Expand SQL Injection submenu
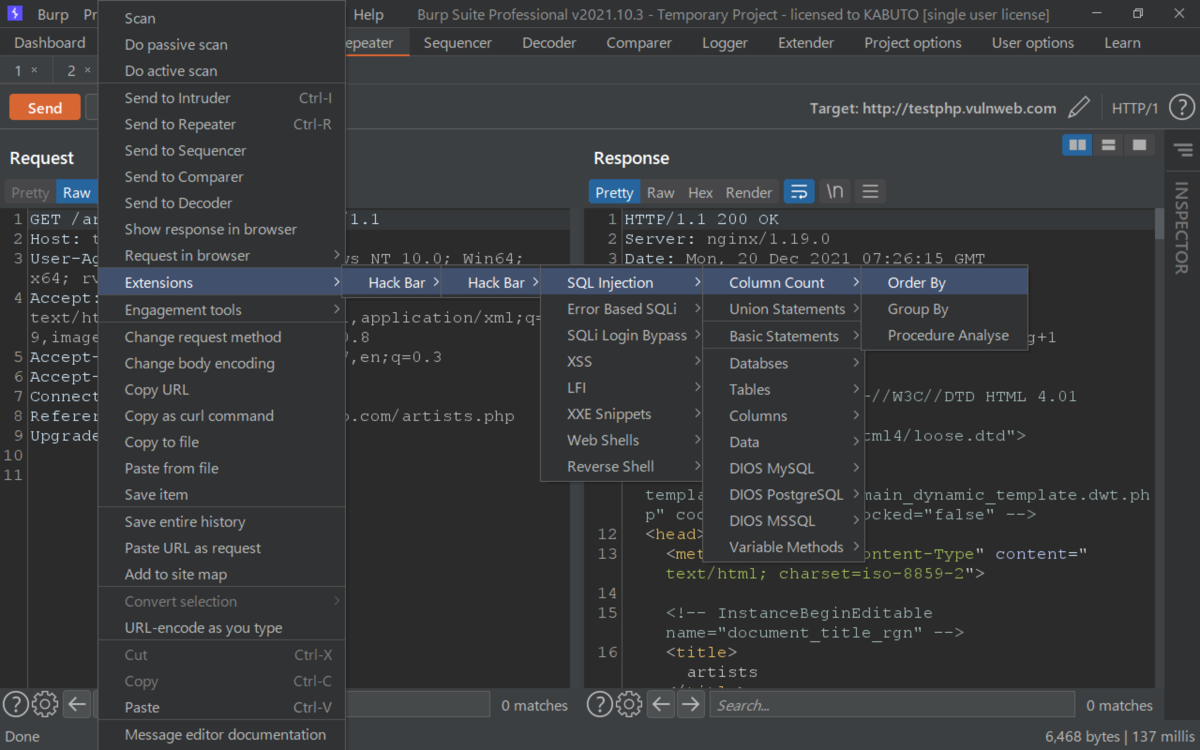The height and width of the screenshot is (750, 1200). pyautogui.click(x=622, y=283)
